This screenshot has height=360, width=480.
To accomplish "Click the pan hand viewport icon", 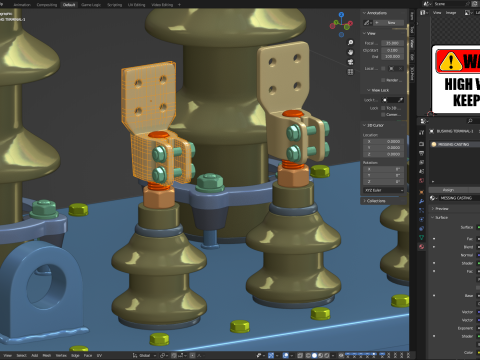I will [350, 52].
